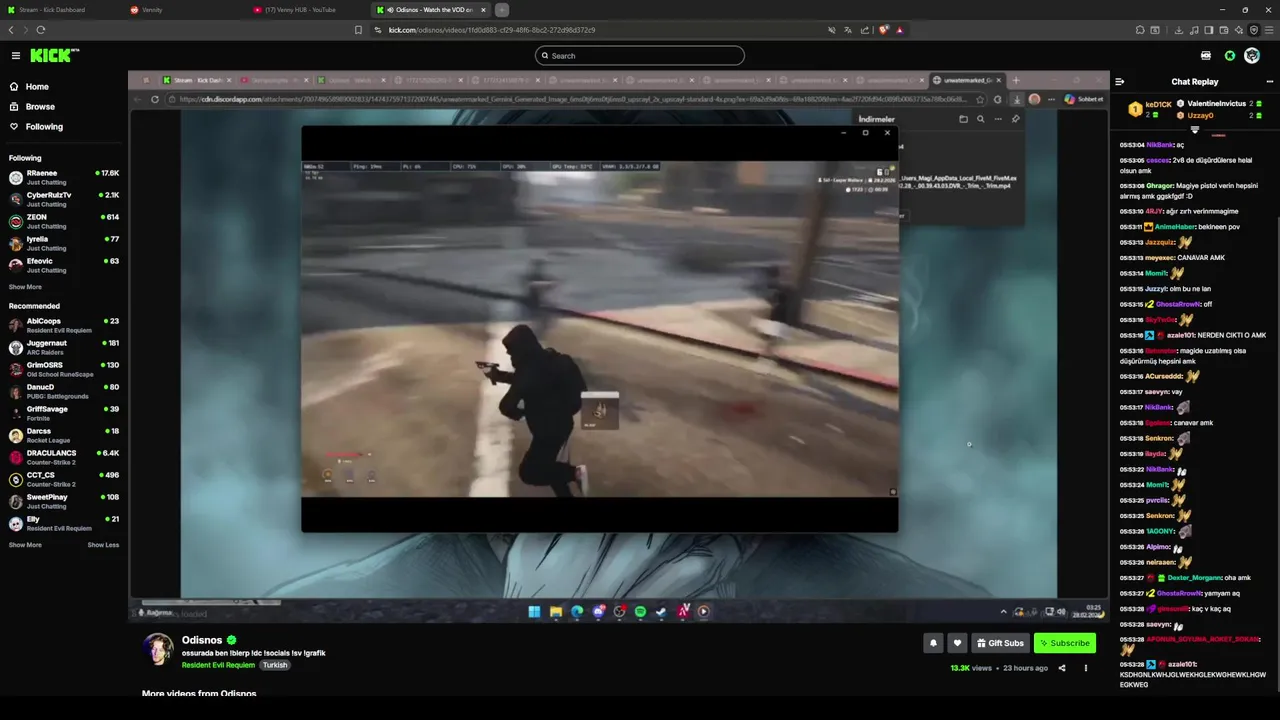The width and height of the screenshot is (1280, 720).
Task: Bookmark this page
Action: [x=358, y=30]
